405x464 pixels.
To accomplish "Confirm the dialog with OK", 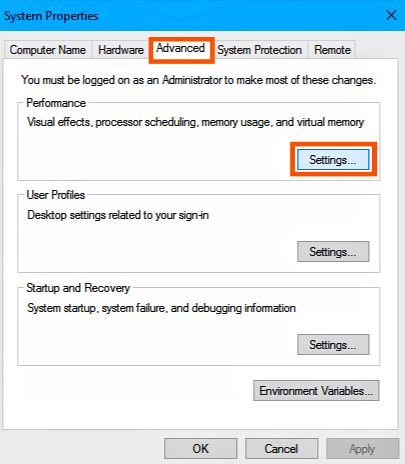I will (x=201, y=449).
